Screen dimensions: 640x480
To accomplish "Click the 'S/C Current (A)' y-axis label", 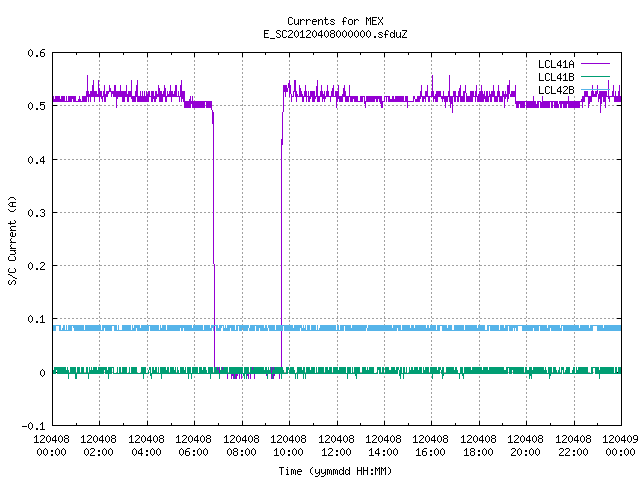I will click(12, 241).
